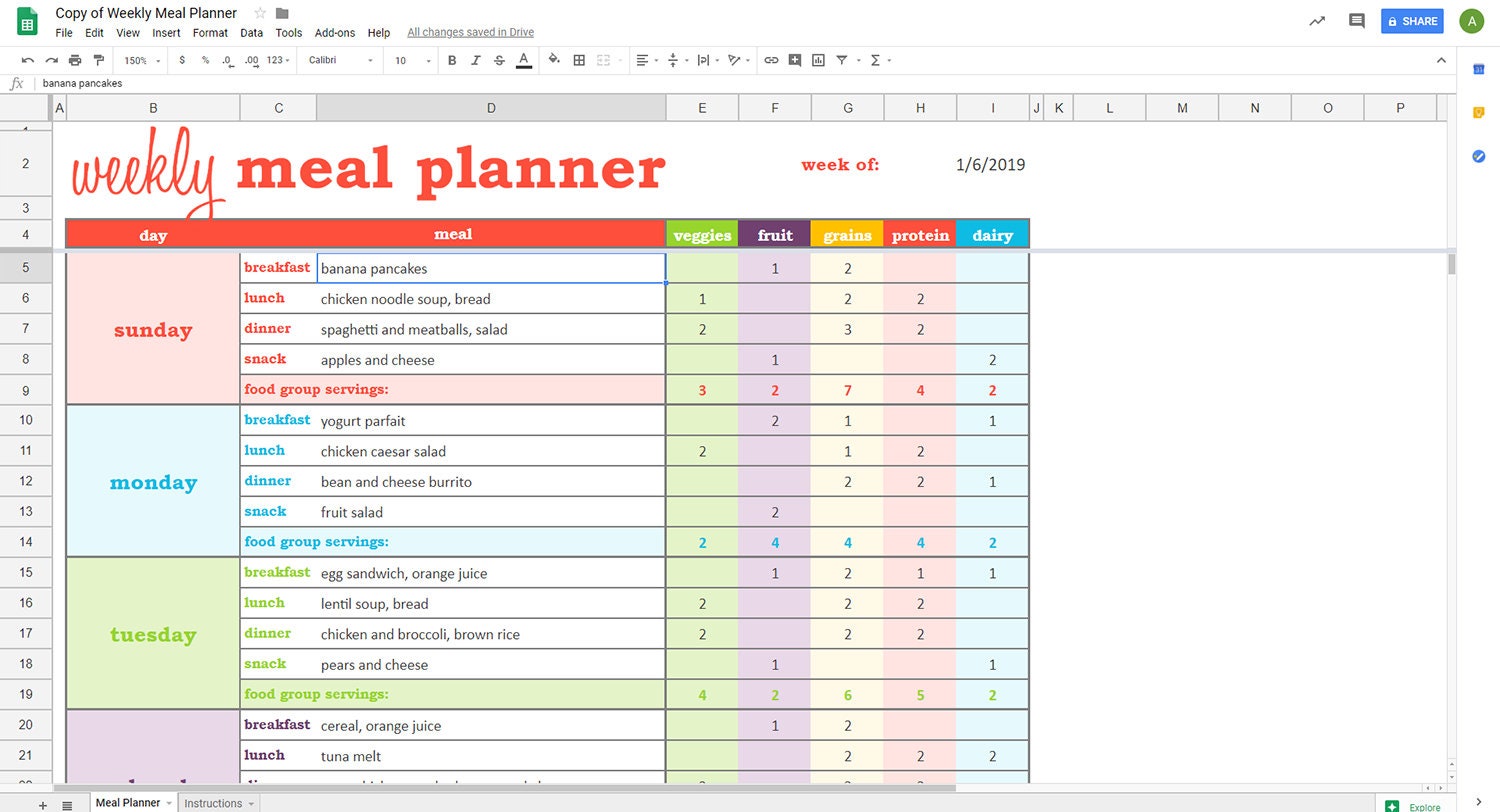Toggle strikethrough formatting
The width and height of the screenshot is (1500, 812).
click(x=498, y=60)
